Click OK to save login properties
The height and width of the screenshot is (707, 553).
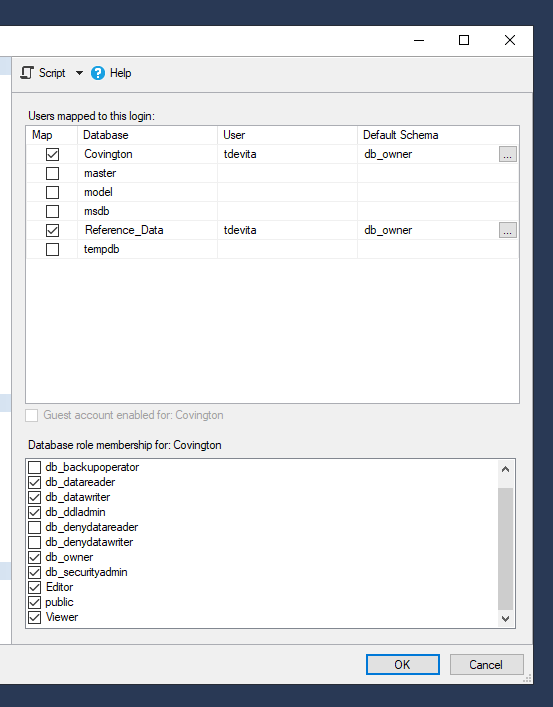point(402,665)
